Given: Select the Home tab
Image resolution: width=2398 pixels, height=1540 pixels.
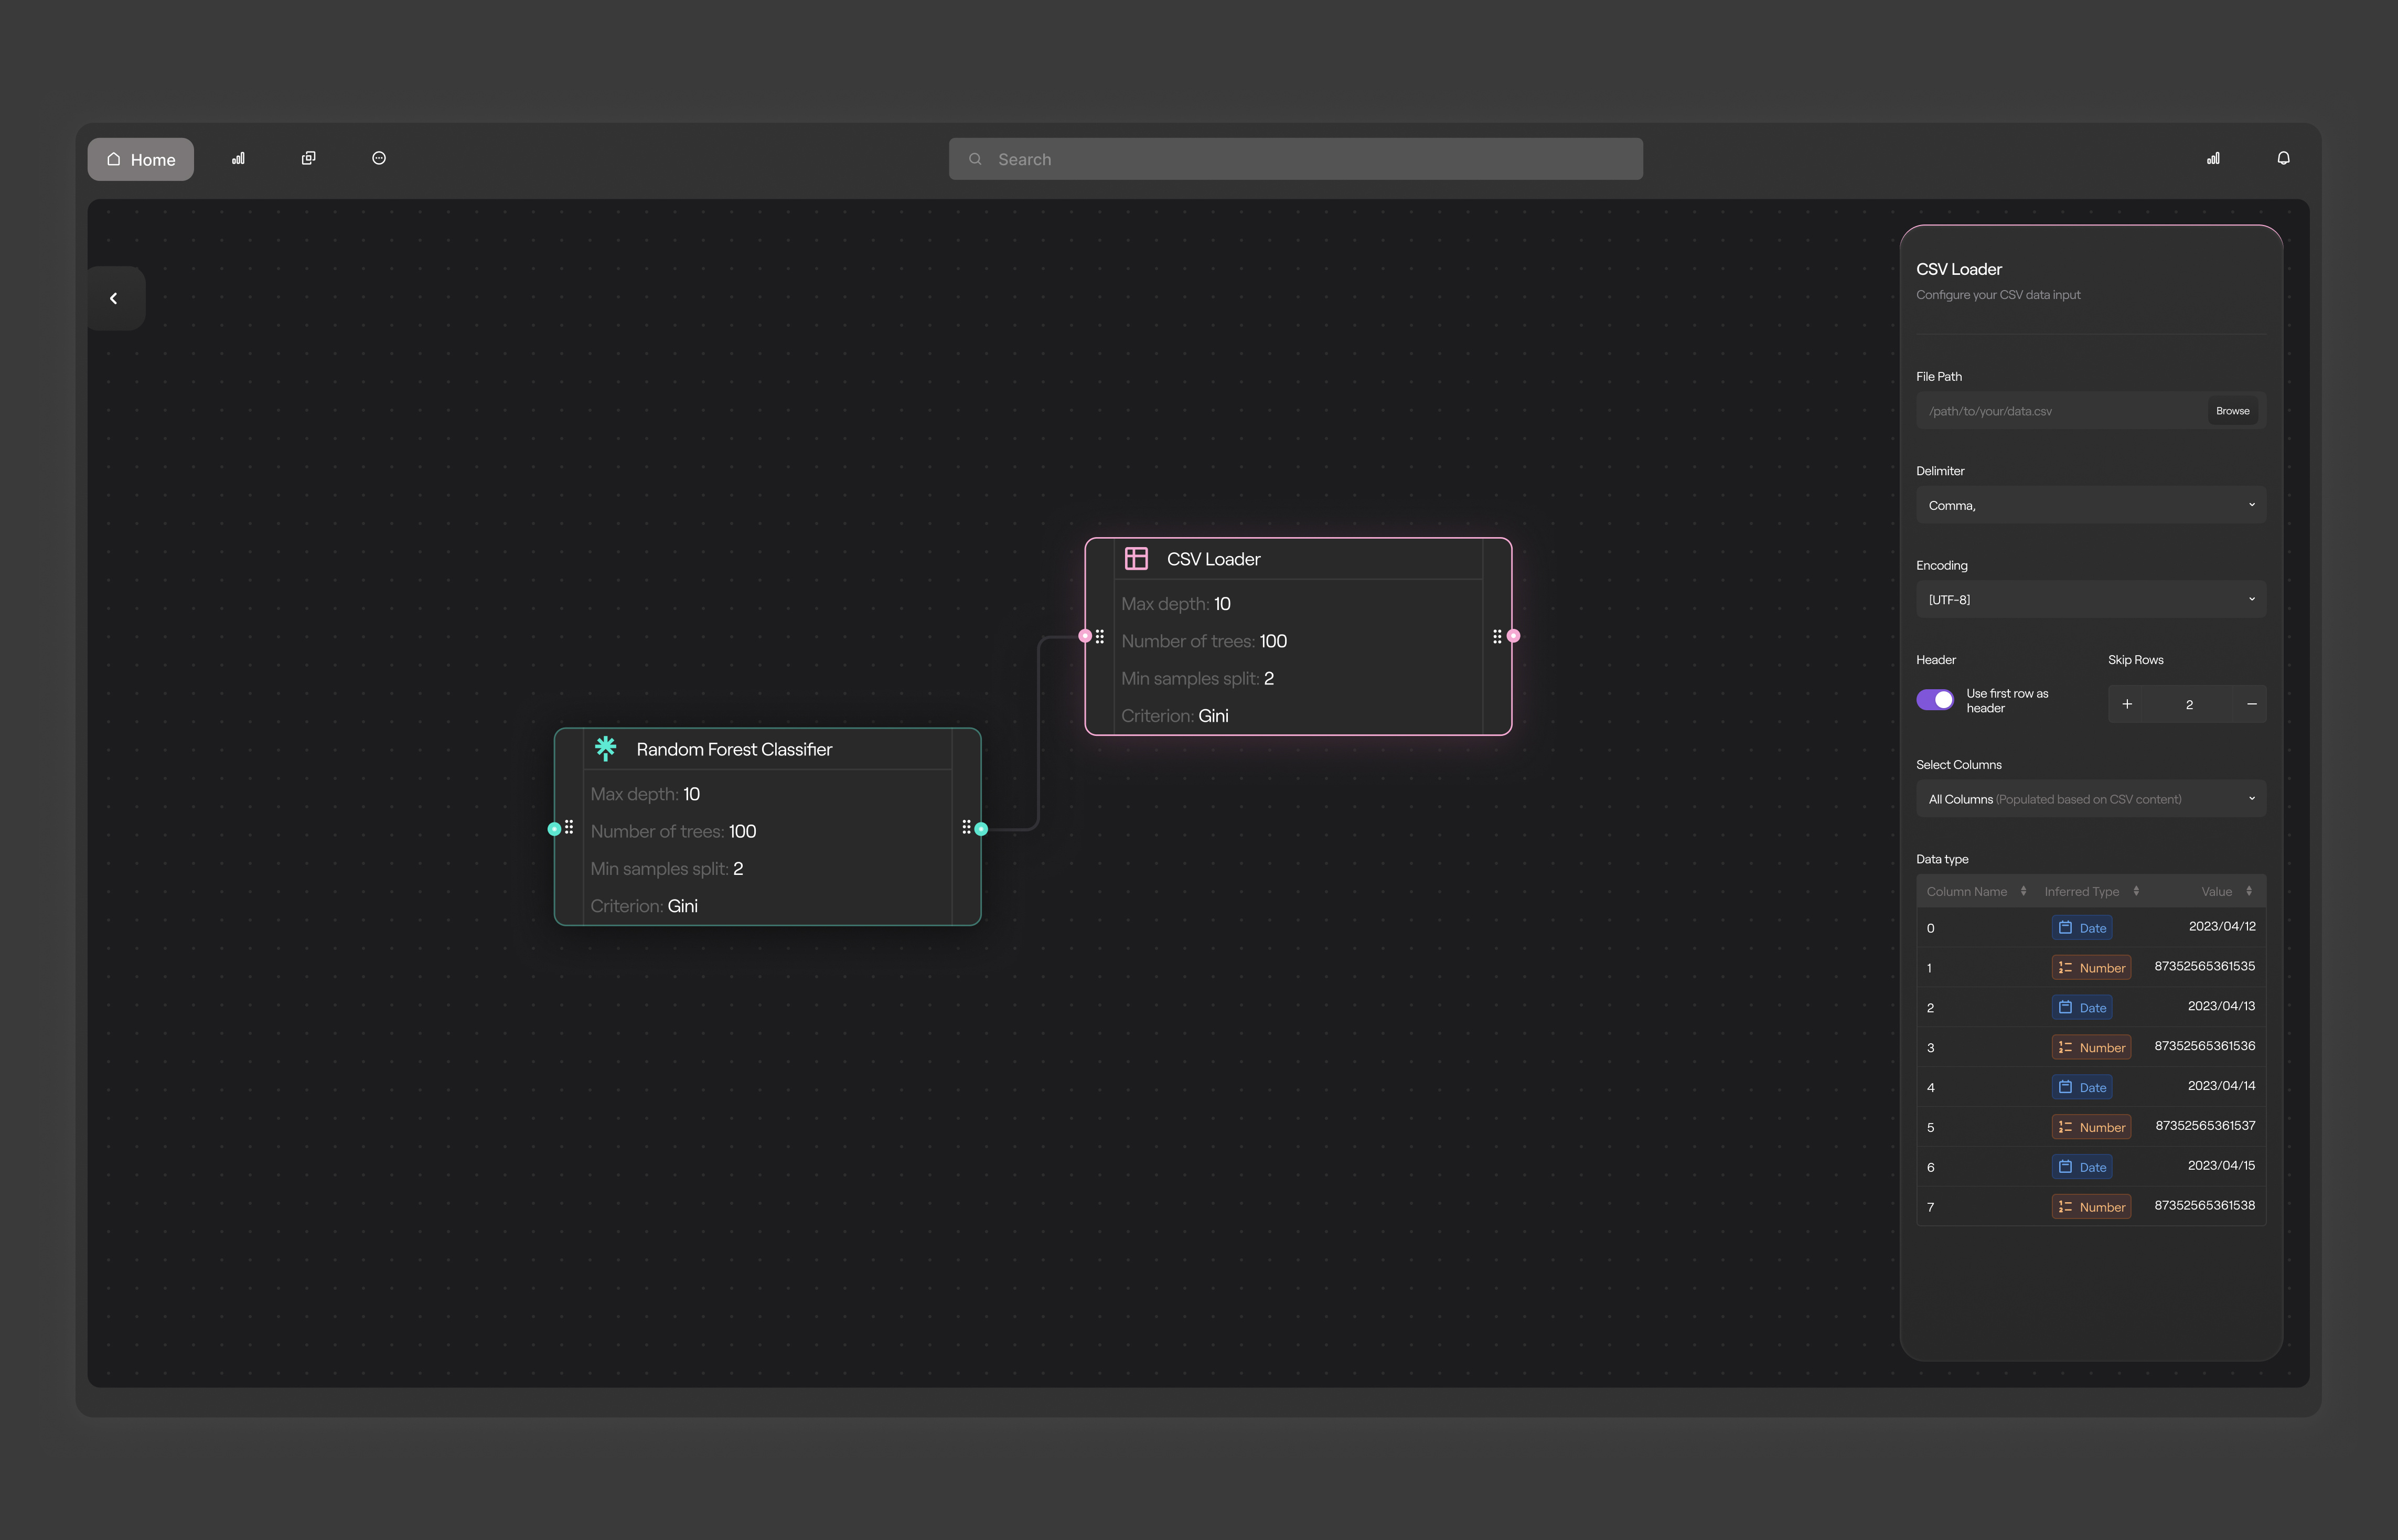Looking at the screenshot, I should click(140, 159).
